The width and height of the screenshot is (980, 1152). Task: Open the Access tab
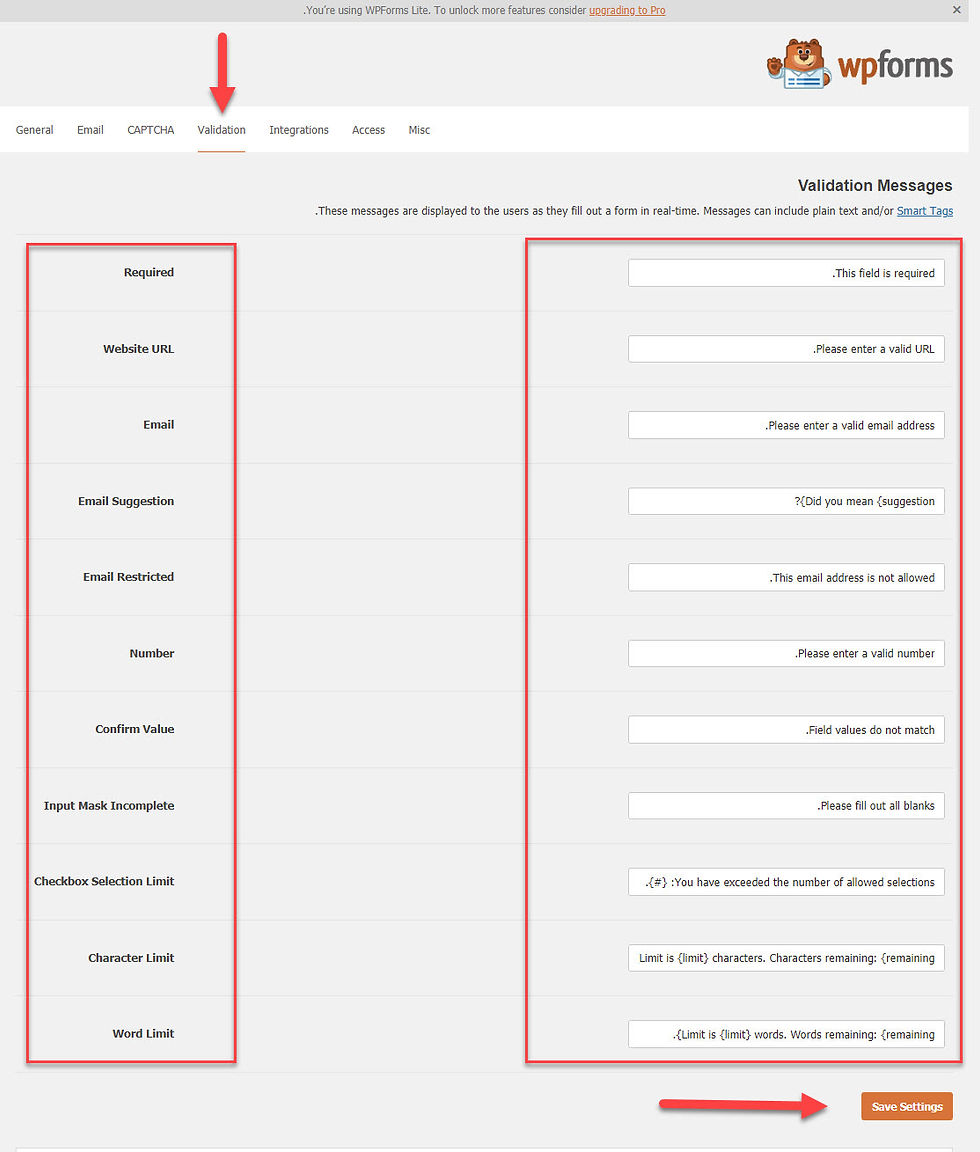[x=368, y=130]
